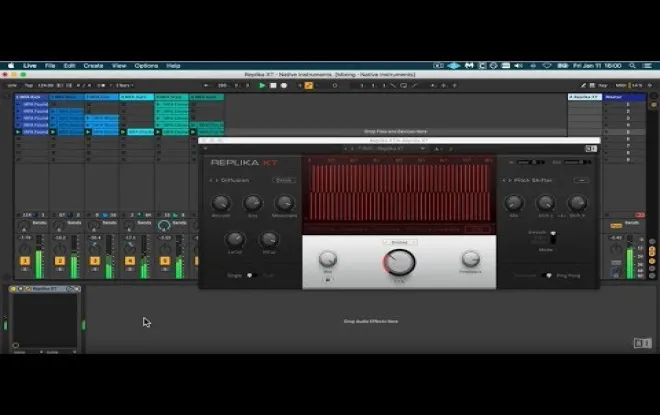Image resolution: width=660 pixels, height=415 pixels.
Task: Open the Pitch Shifter options dropdown
Action: [x=581, y=180]
